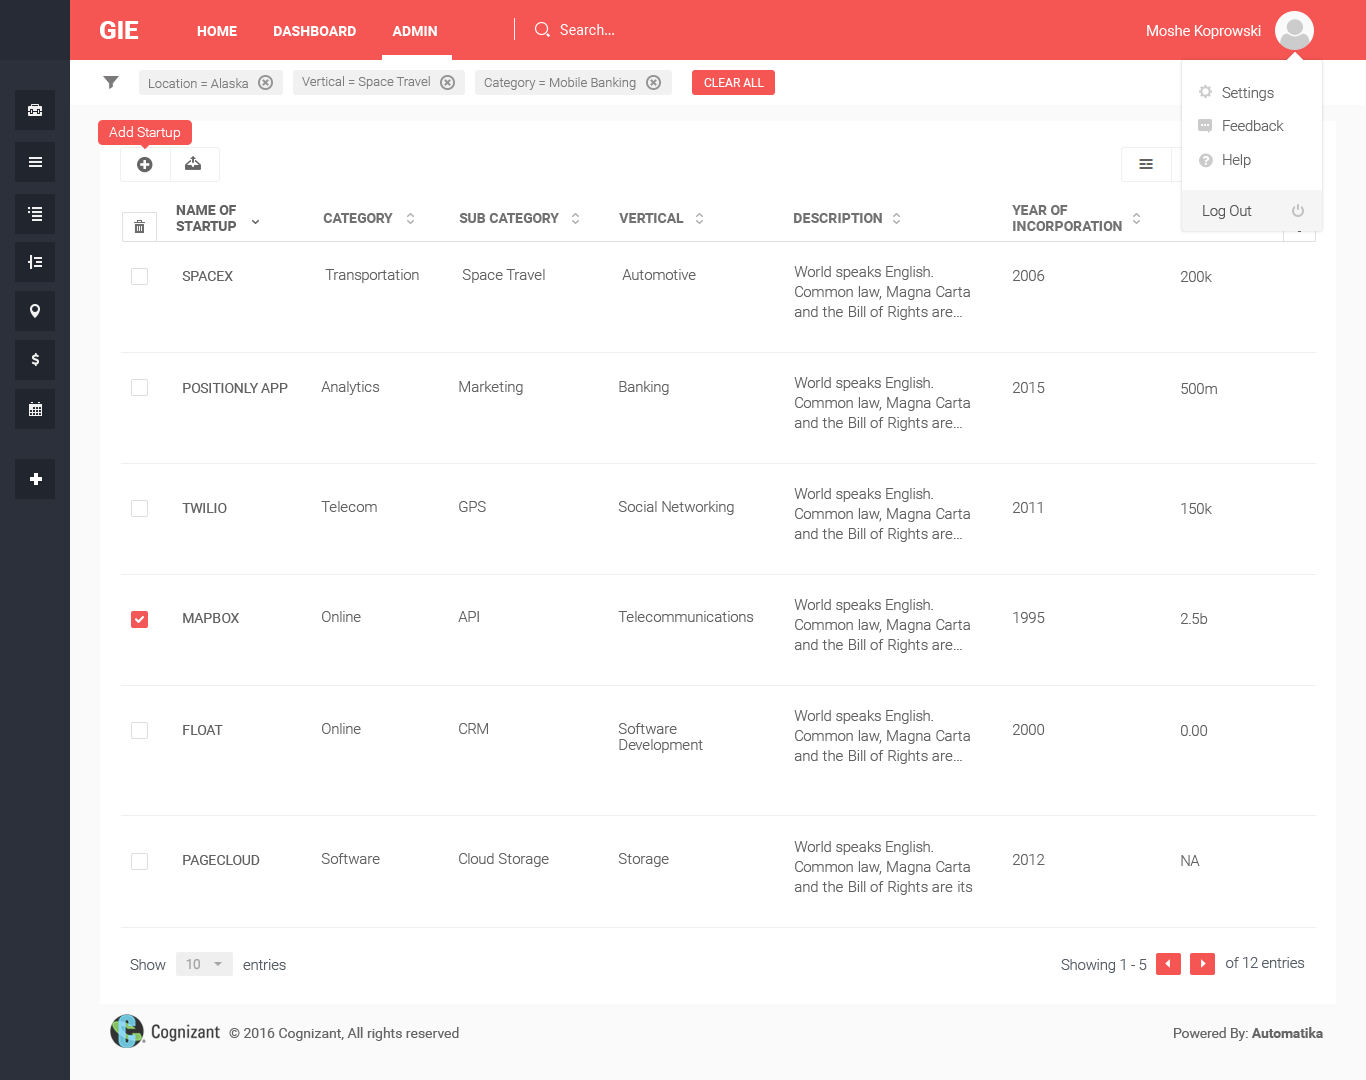Click the Telecommunications vertical cell
1366x1080 pixels.
tap(686, 617)
